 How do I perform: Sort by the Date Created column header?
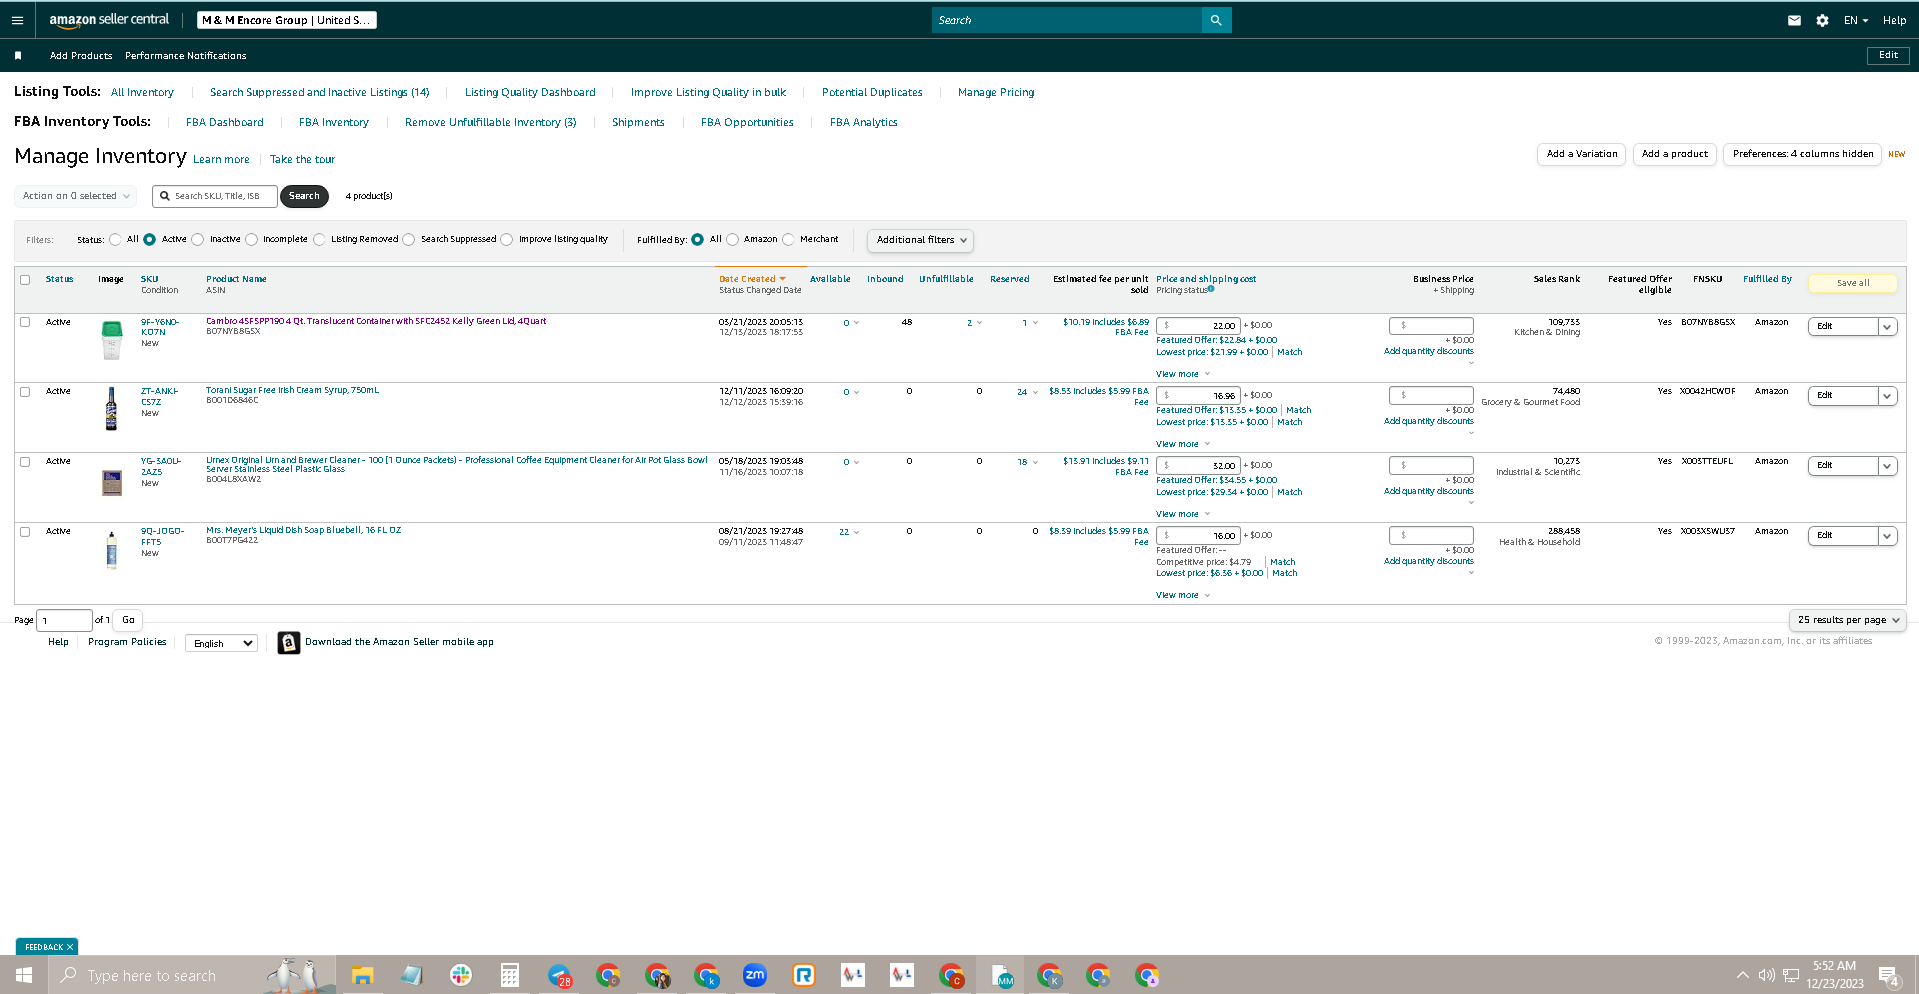pyautogui.click(x=752, y=279)
